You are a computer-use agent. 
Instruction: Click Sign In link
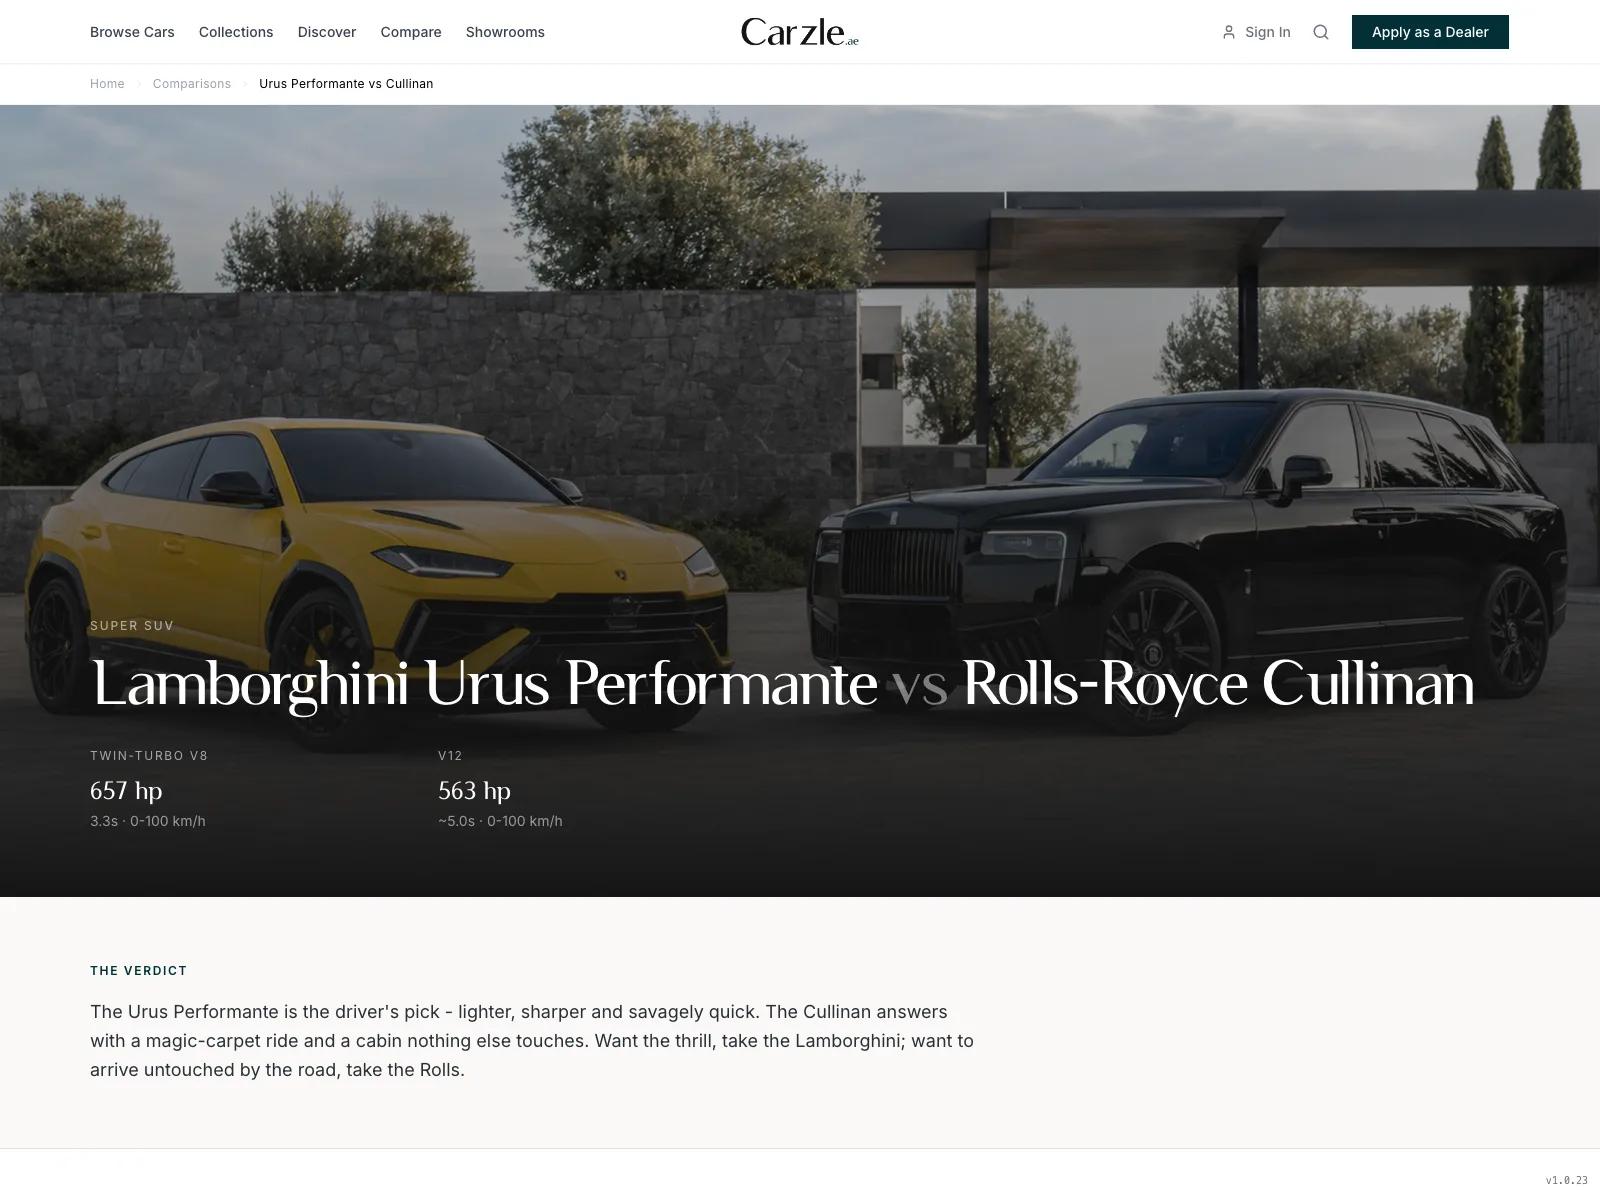coord(1267,32)
